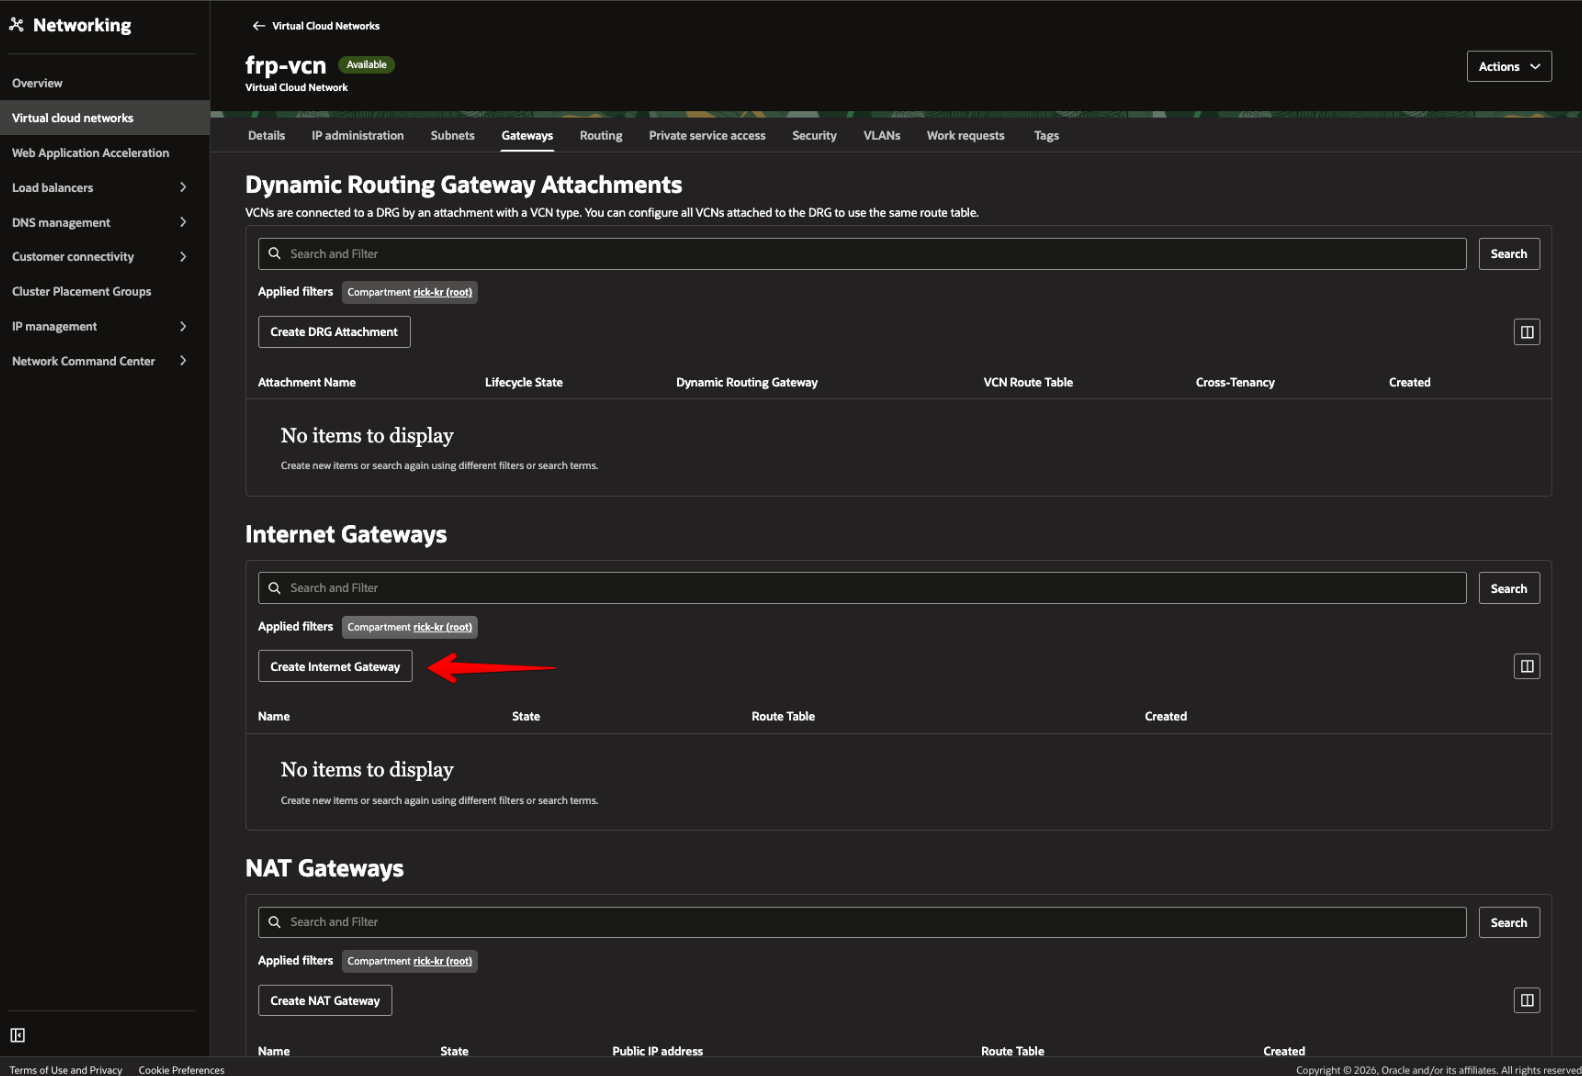Click search icon in DRG Attachments filter

click(x=275, y=254)
